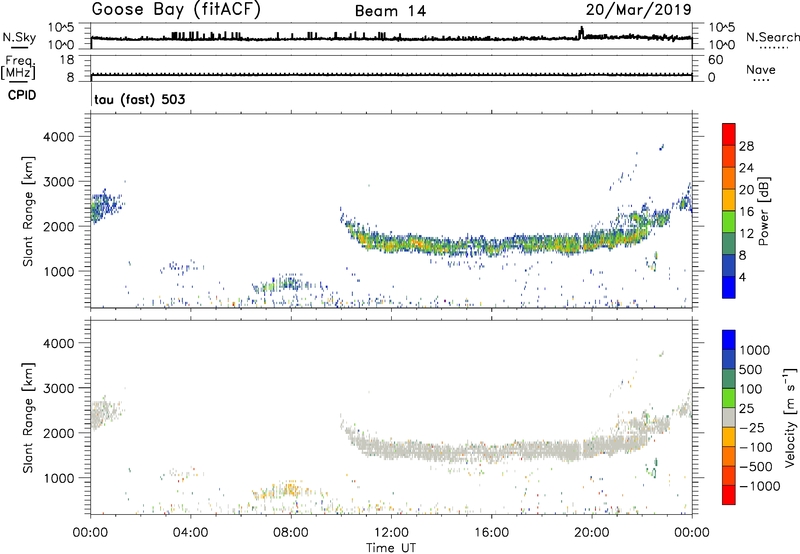Click the gray band of the Velocity colorbar
The height and width of the screenshot is (554, 800).
click(x=729, y=417)
